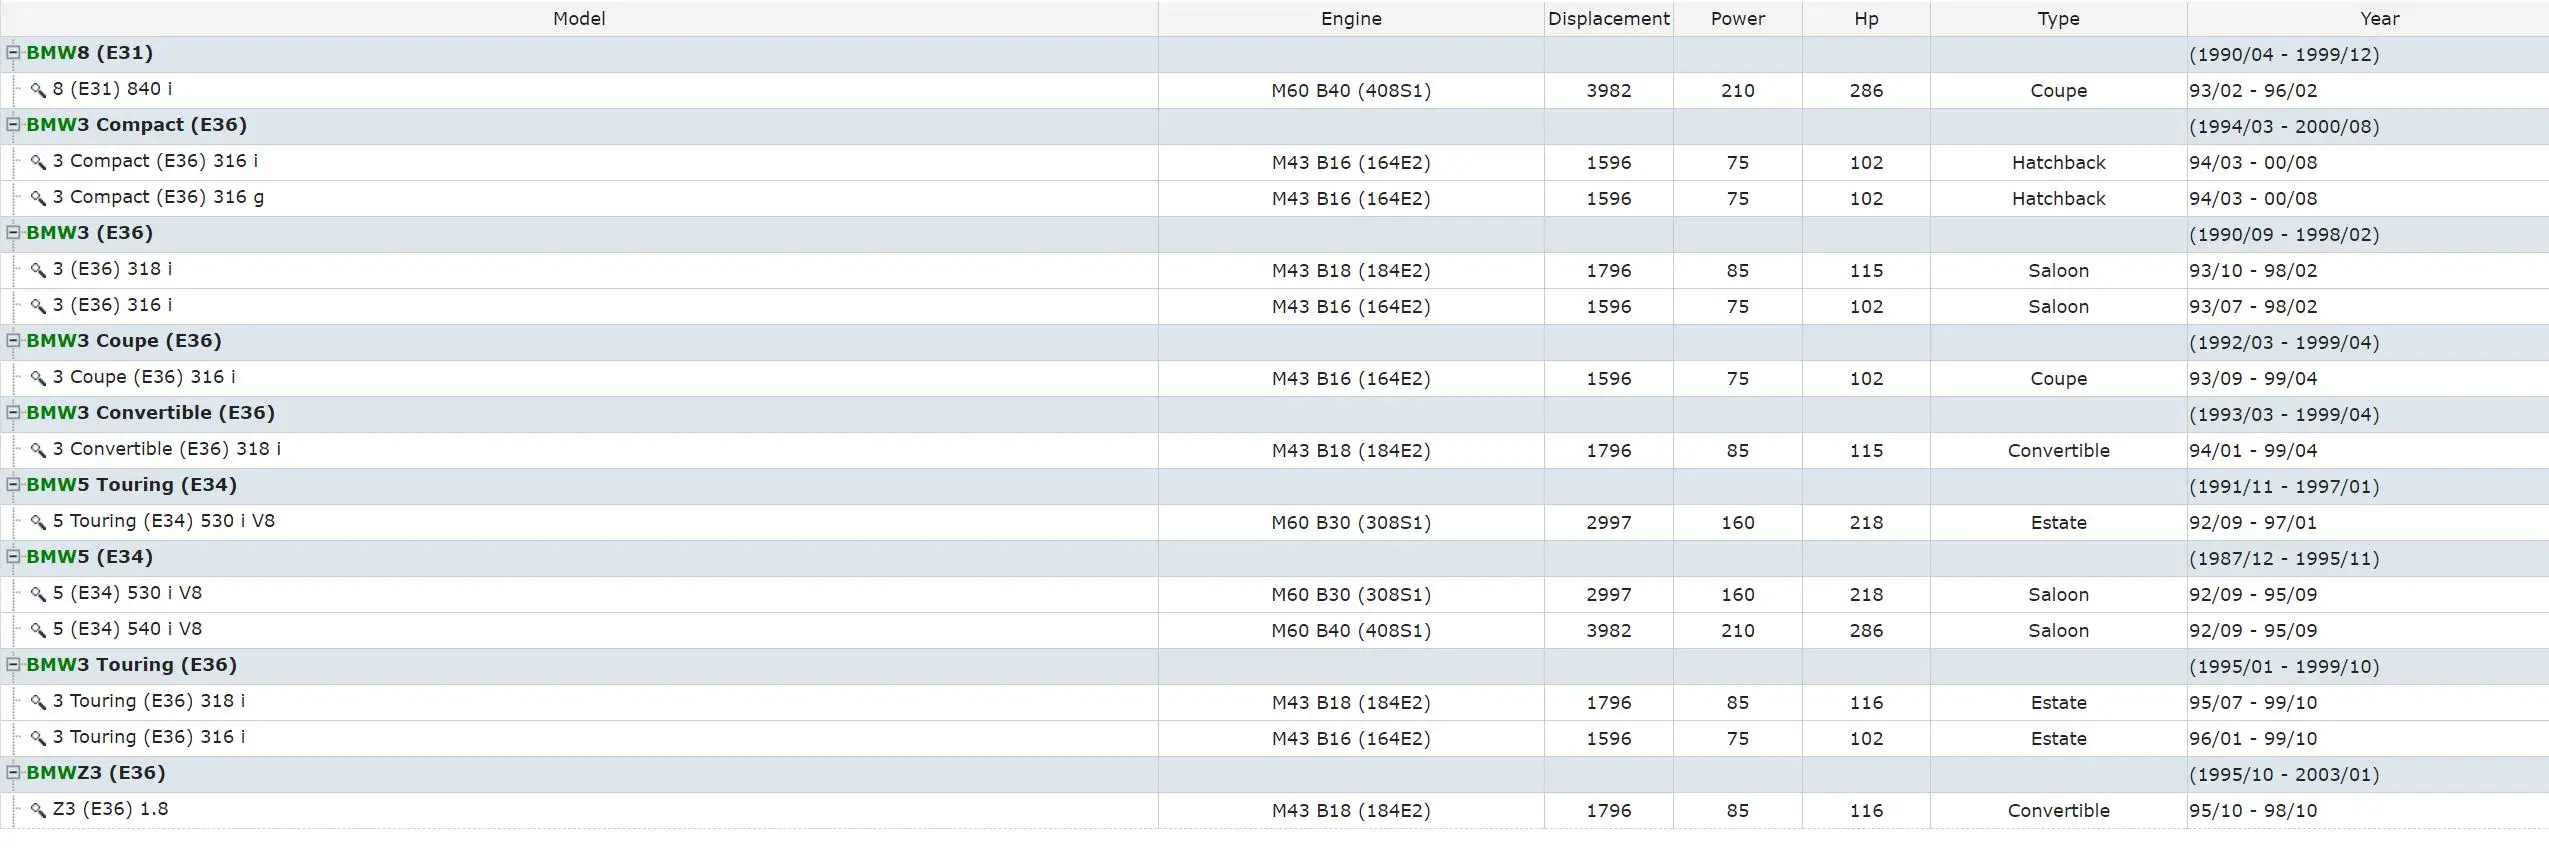This screenshot has height=852, width=2549.
Task: Sort by the Model column header
Action: point(579,19)
